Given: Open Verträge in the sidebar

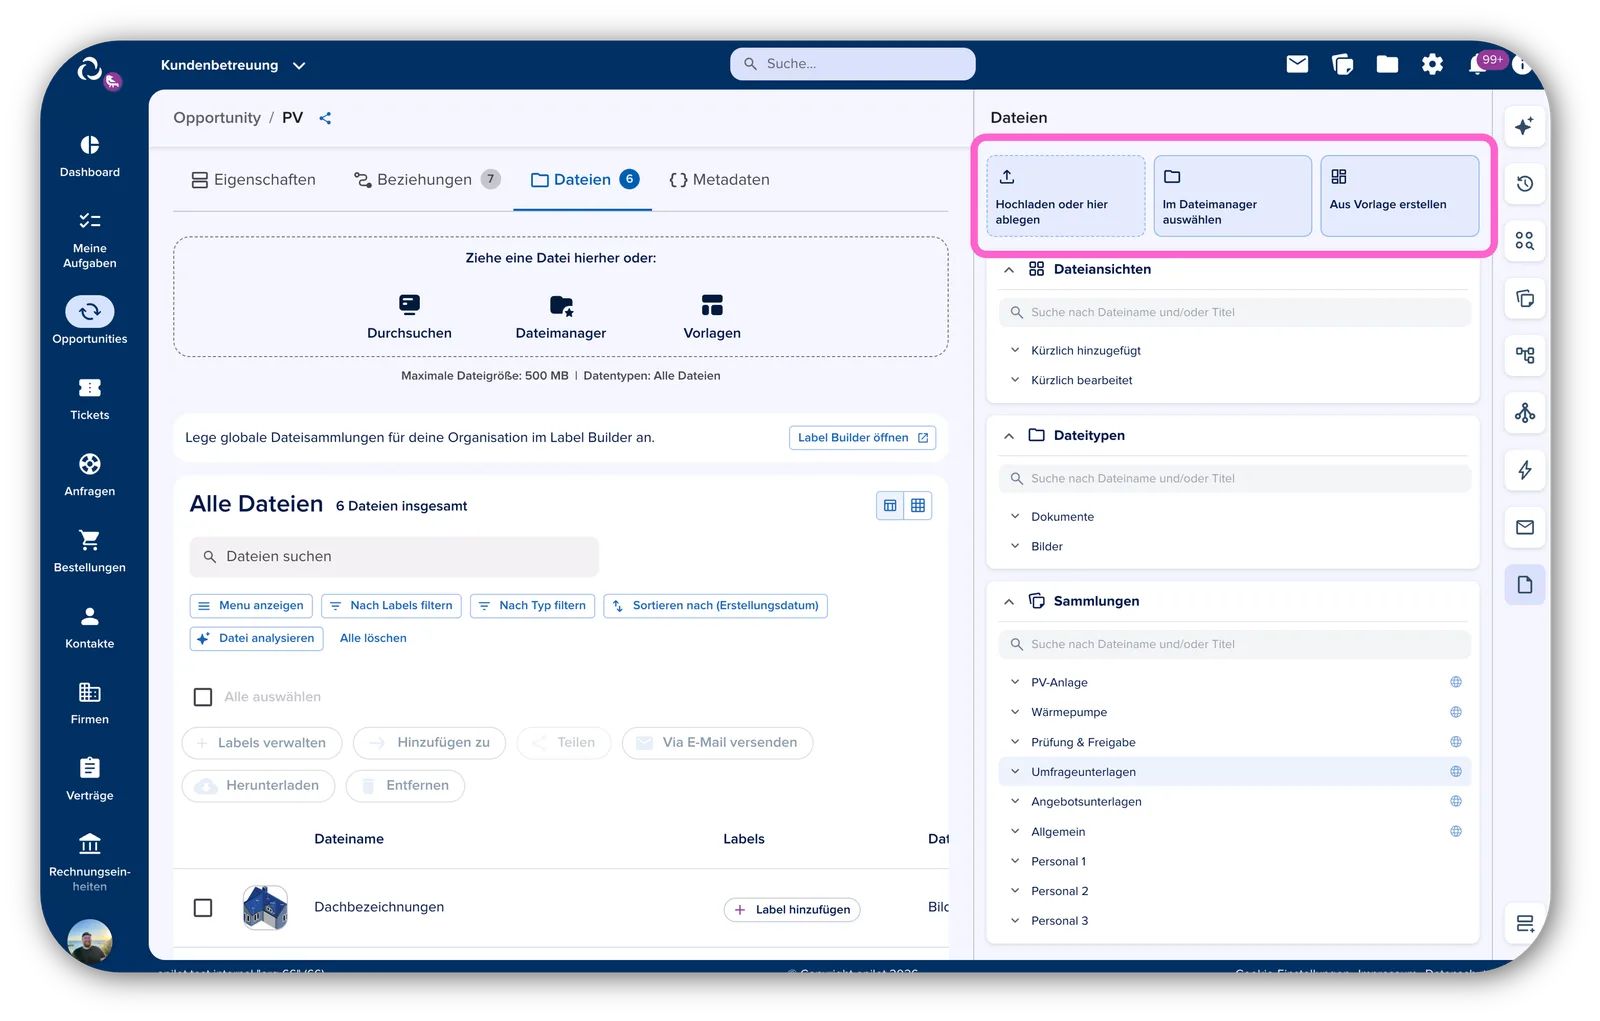Looking at the screenshot, I should click(x=90, y=779).
